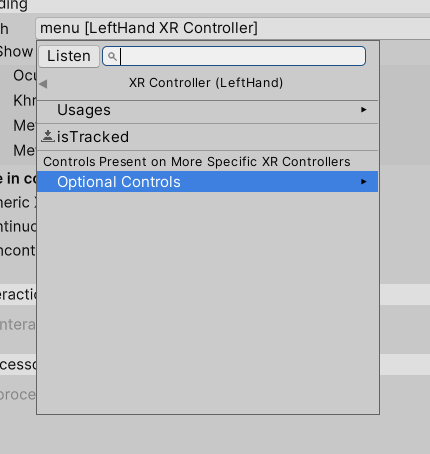This screenshot has width=430, height=454.
Task: Click the partially hidden Continuous scheme row
Action: [x=18, y=227]
